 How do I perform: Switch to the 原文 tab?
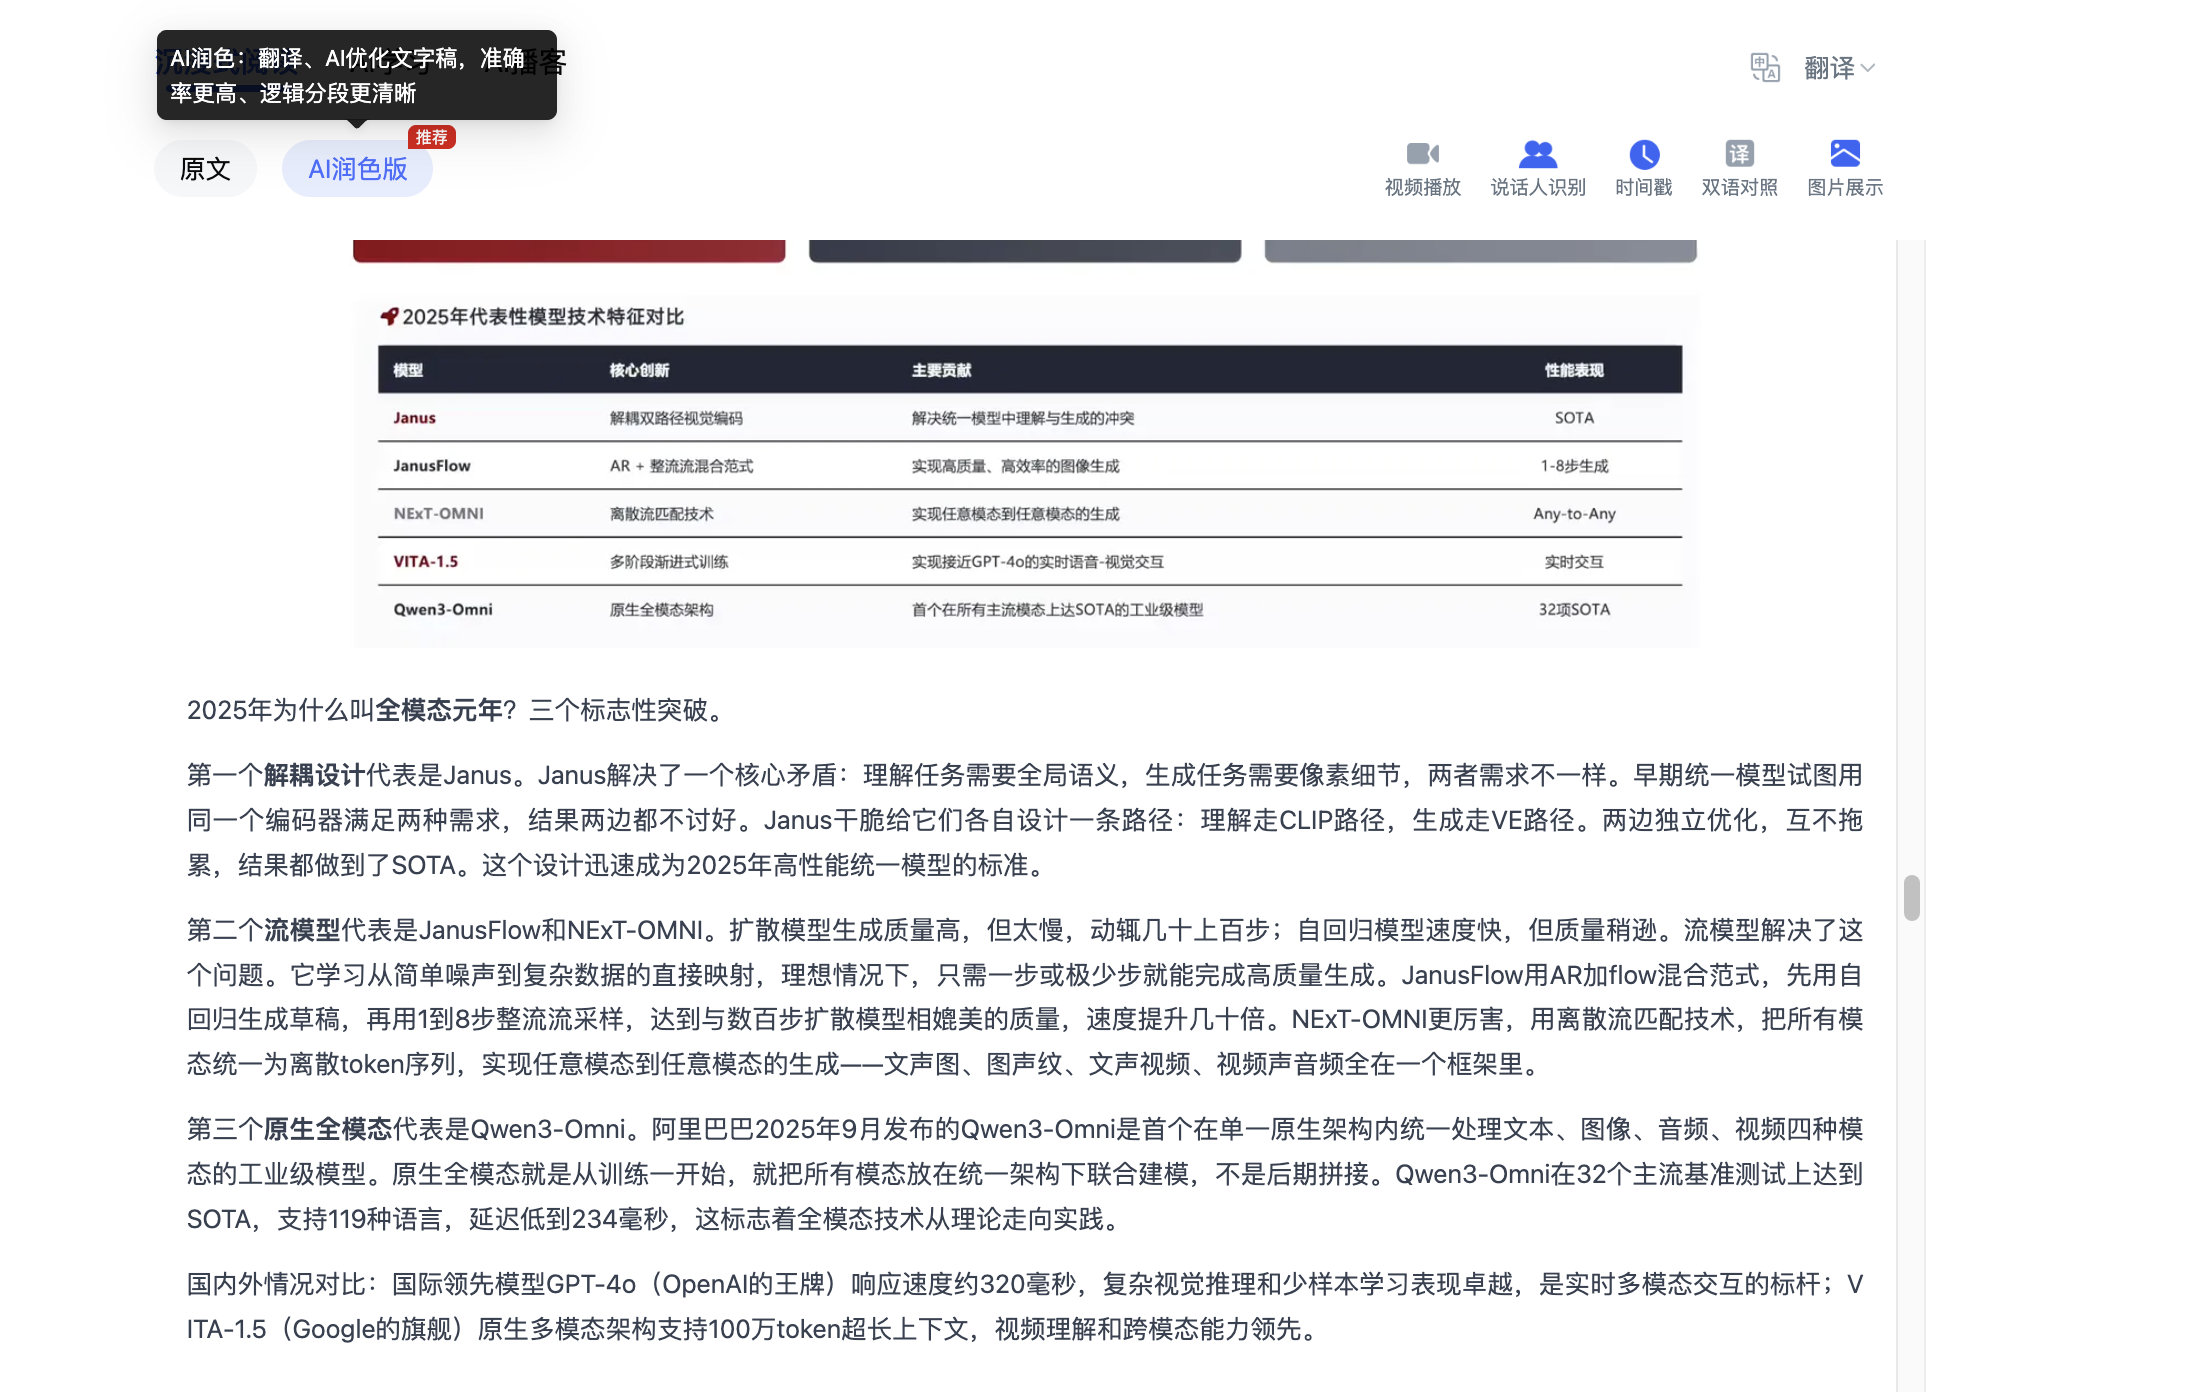click(205, 169)
